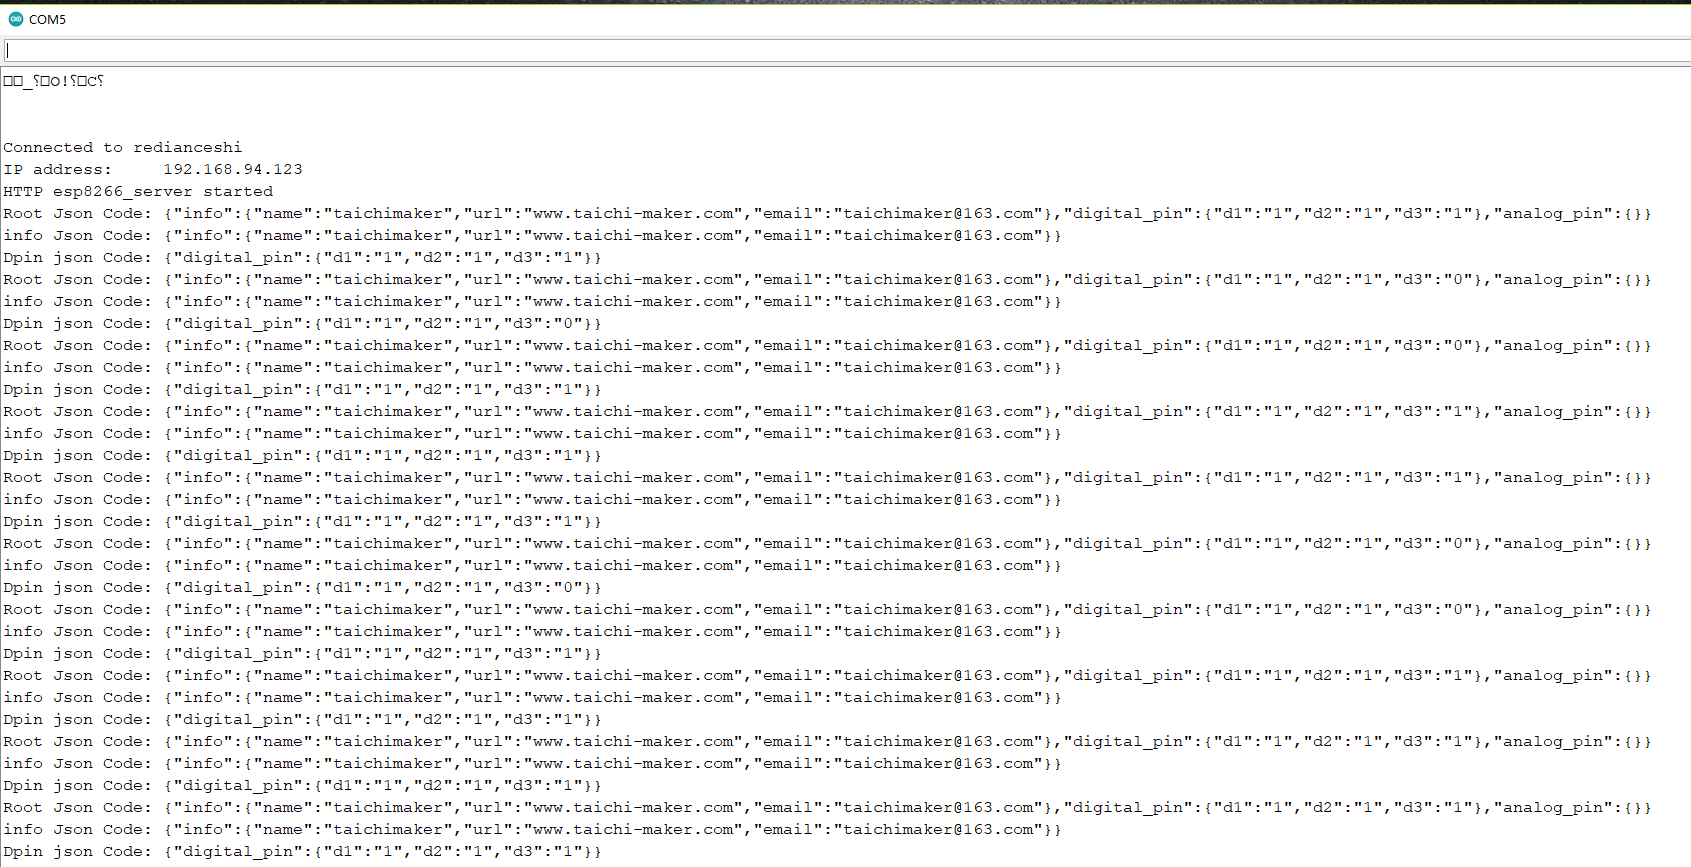Click the first "Root Json Code:" label

[77, 214]
